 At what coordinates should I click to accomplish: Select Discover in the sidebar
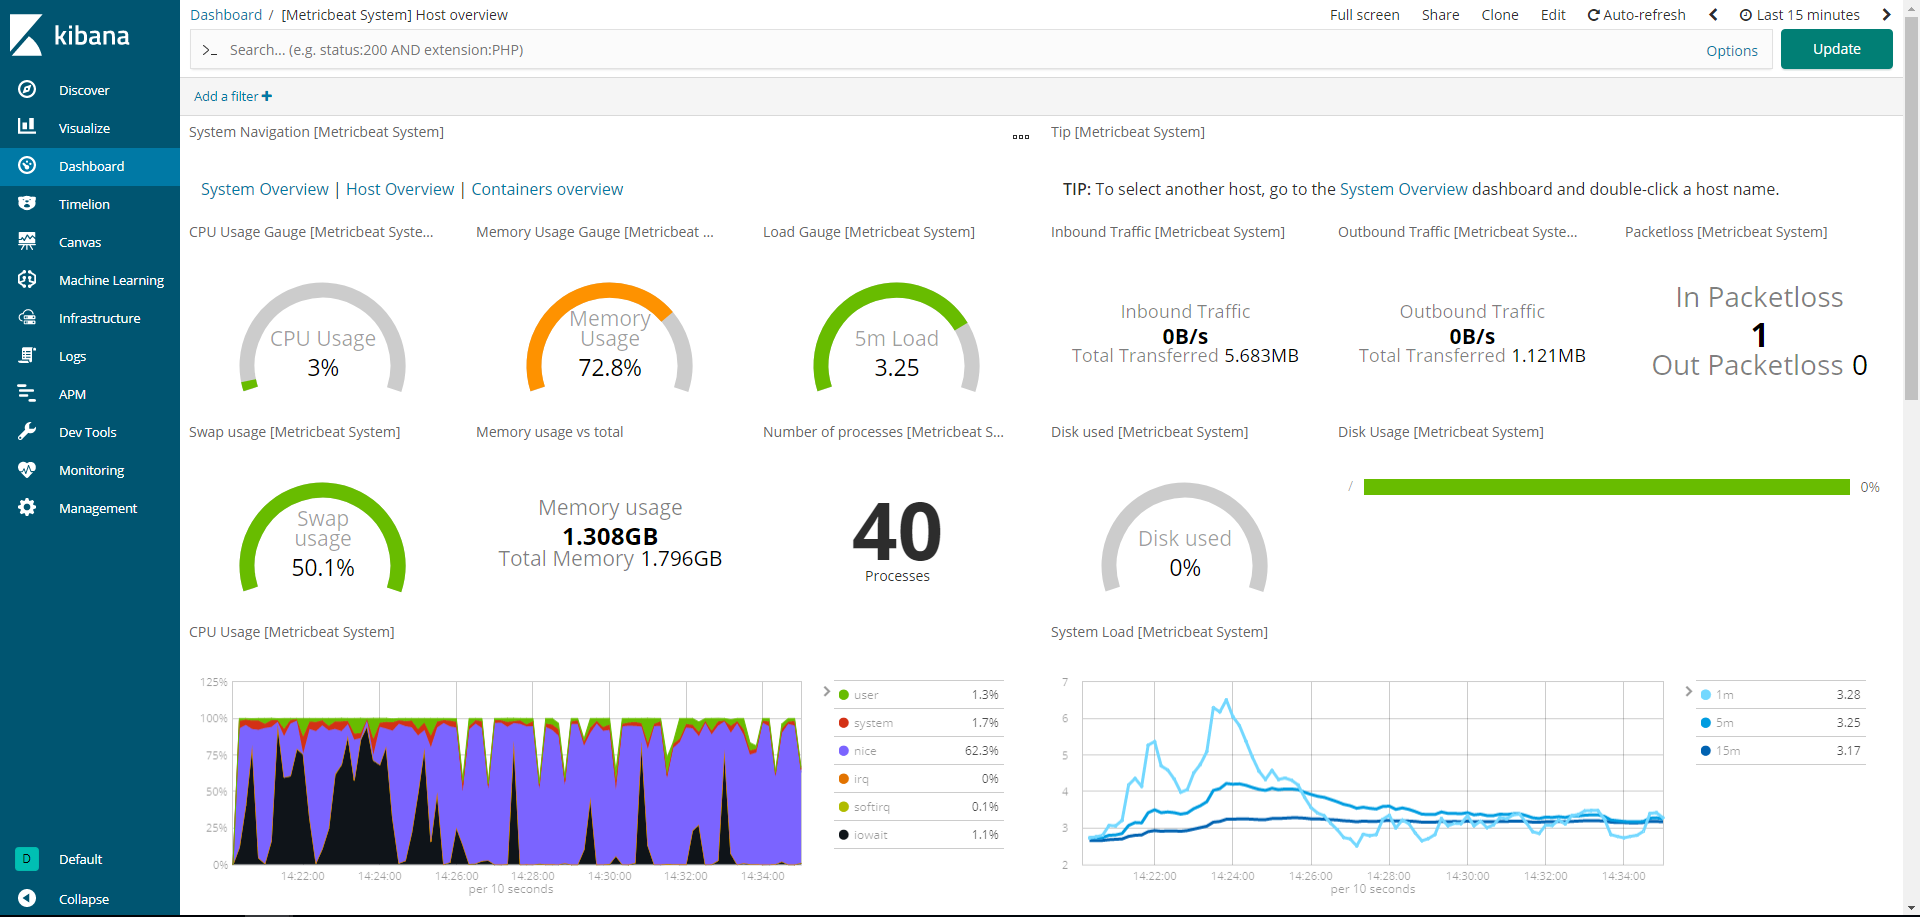[x=84, y=90]
